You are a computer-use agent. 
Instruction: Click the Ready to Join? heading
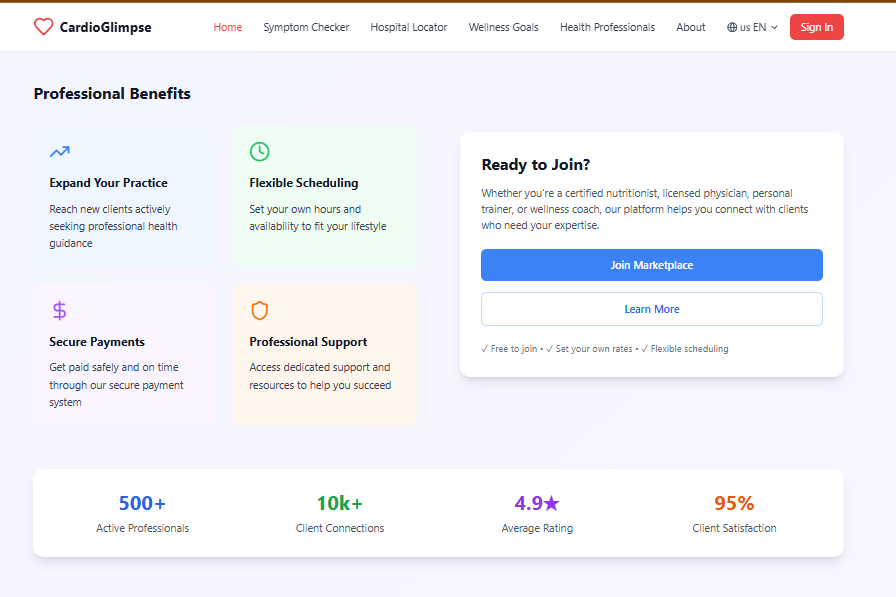tap(535, 165)
